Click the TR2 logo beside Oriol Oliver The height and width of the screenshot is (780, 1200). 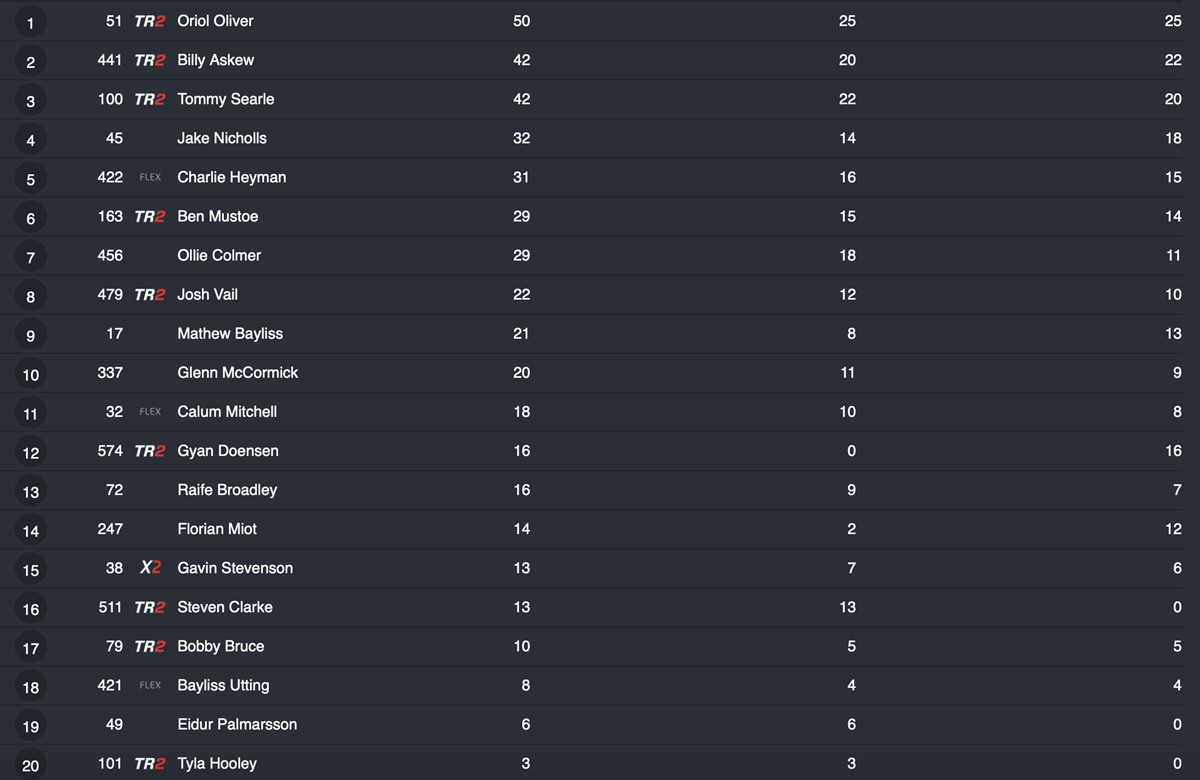pos(149,21)
